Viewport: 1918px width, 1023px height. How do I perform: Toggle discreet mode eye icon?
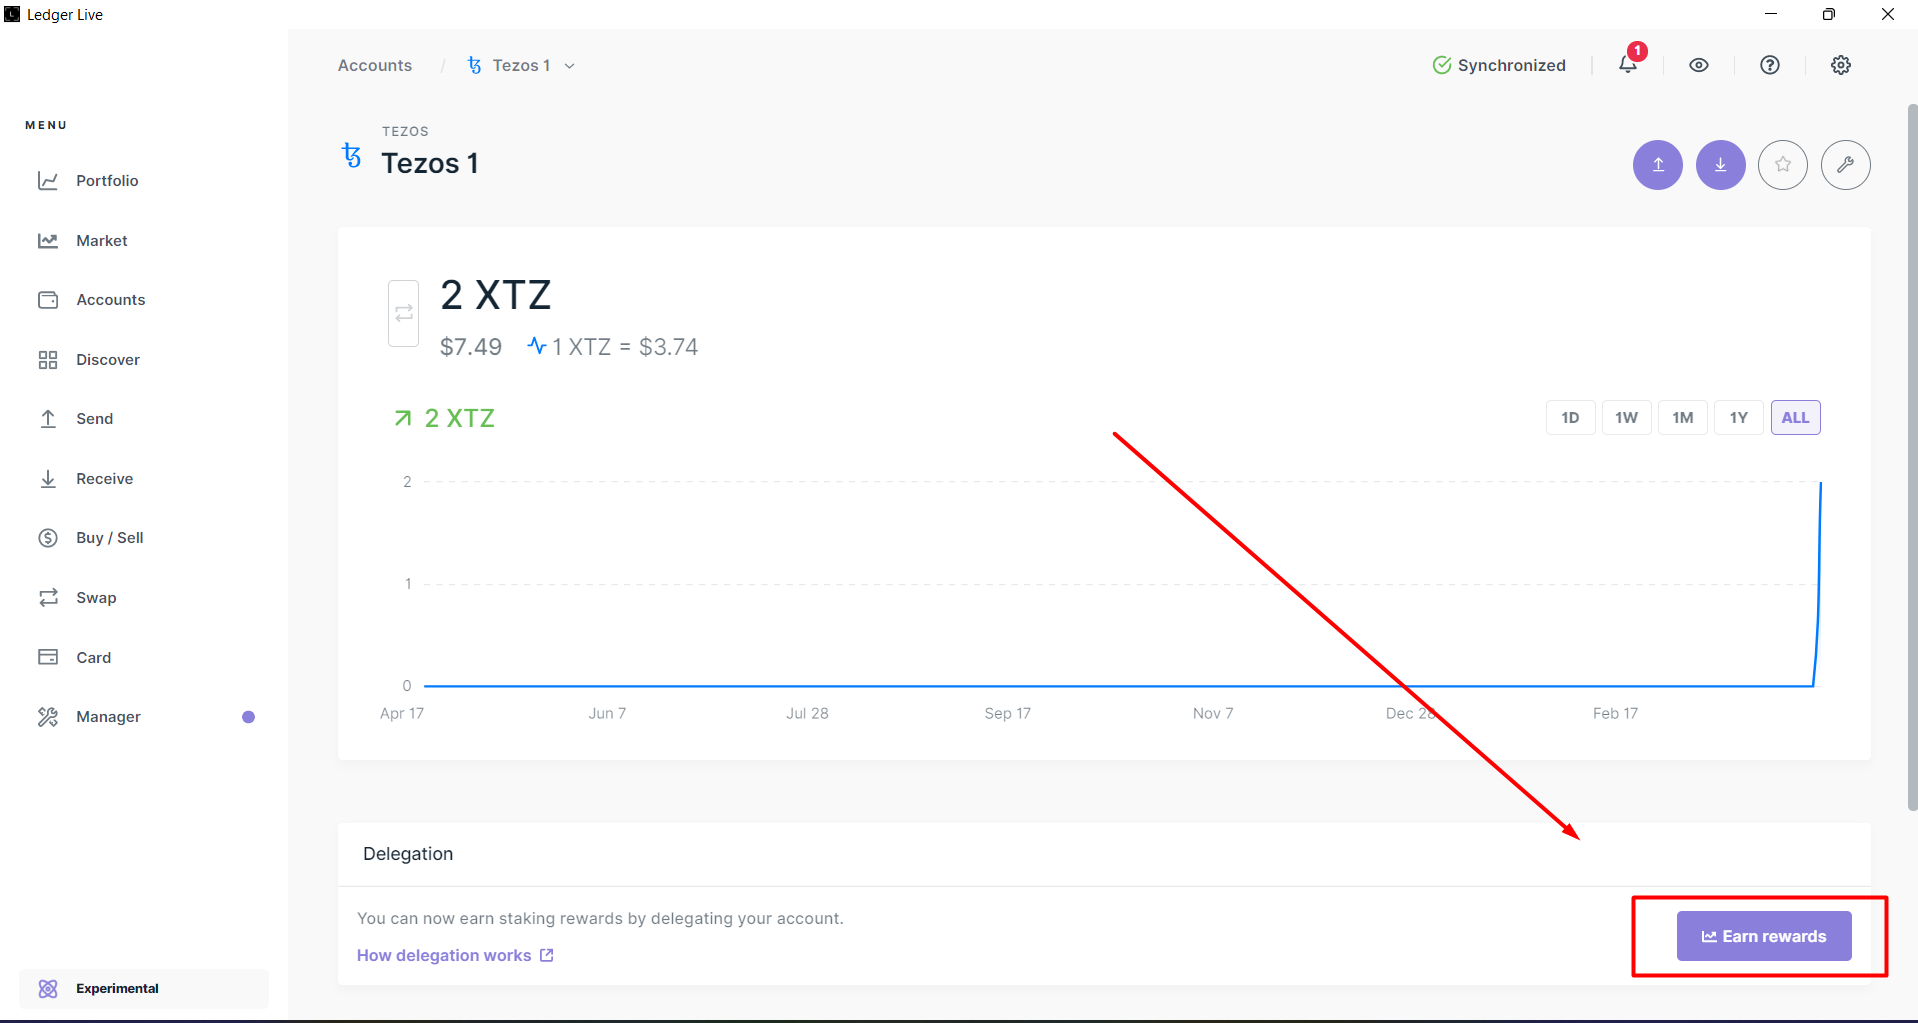[1699, 65]
